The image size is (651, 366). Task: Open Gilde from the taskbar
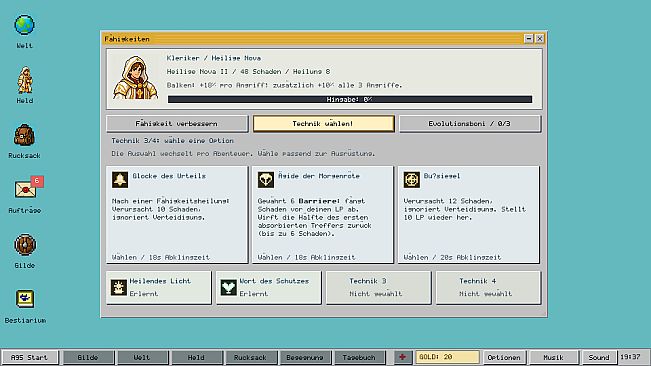tap(88, 357)
